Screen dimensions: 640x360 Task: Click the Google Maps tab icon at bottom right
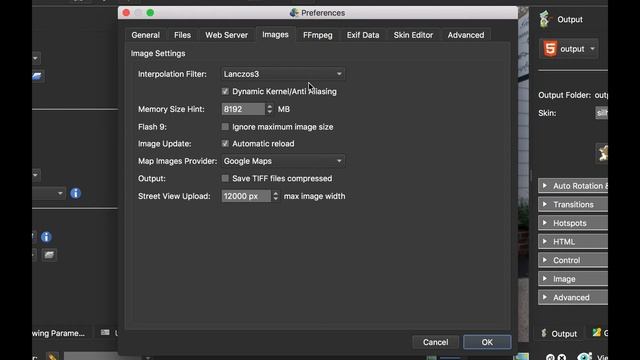[x=597, y=333]
